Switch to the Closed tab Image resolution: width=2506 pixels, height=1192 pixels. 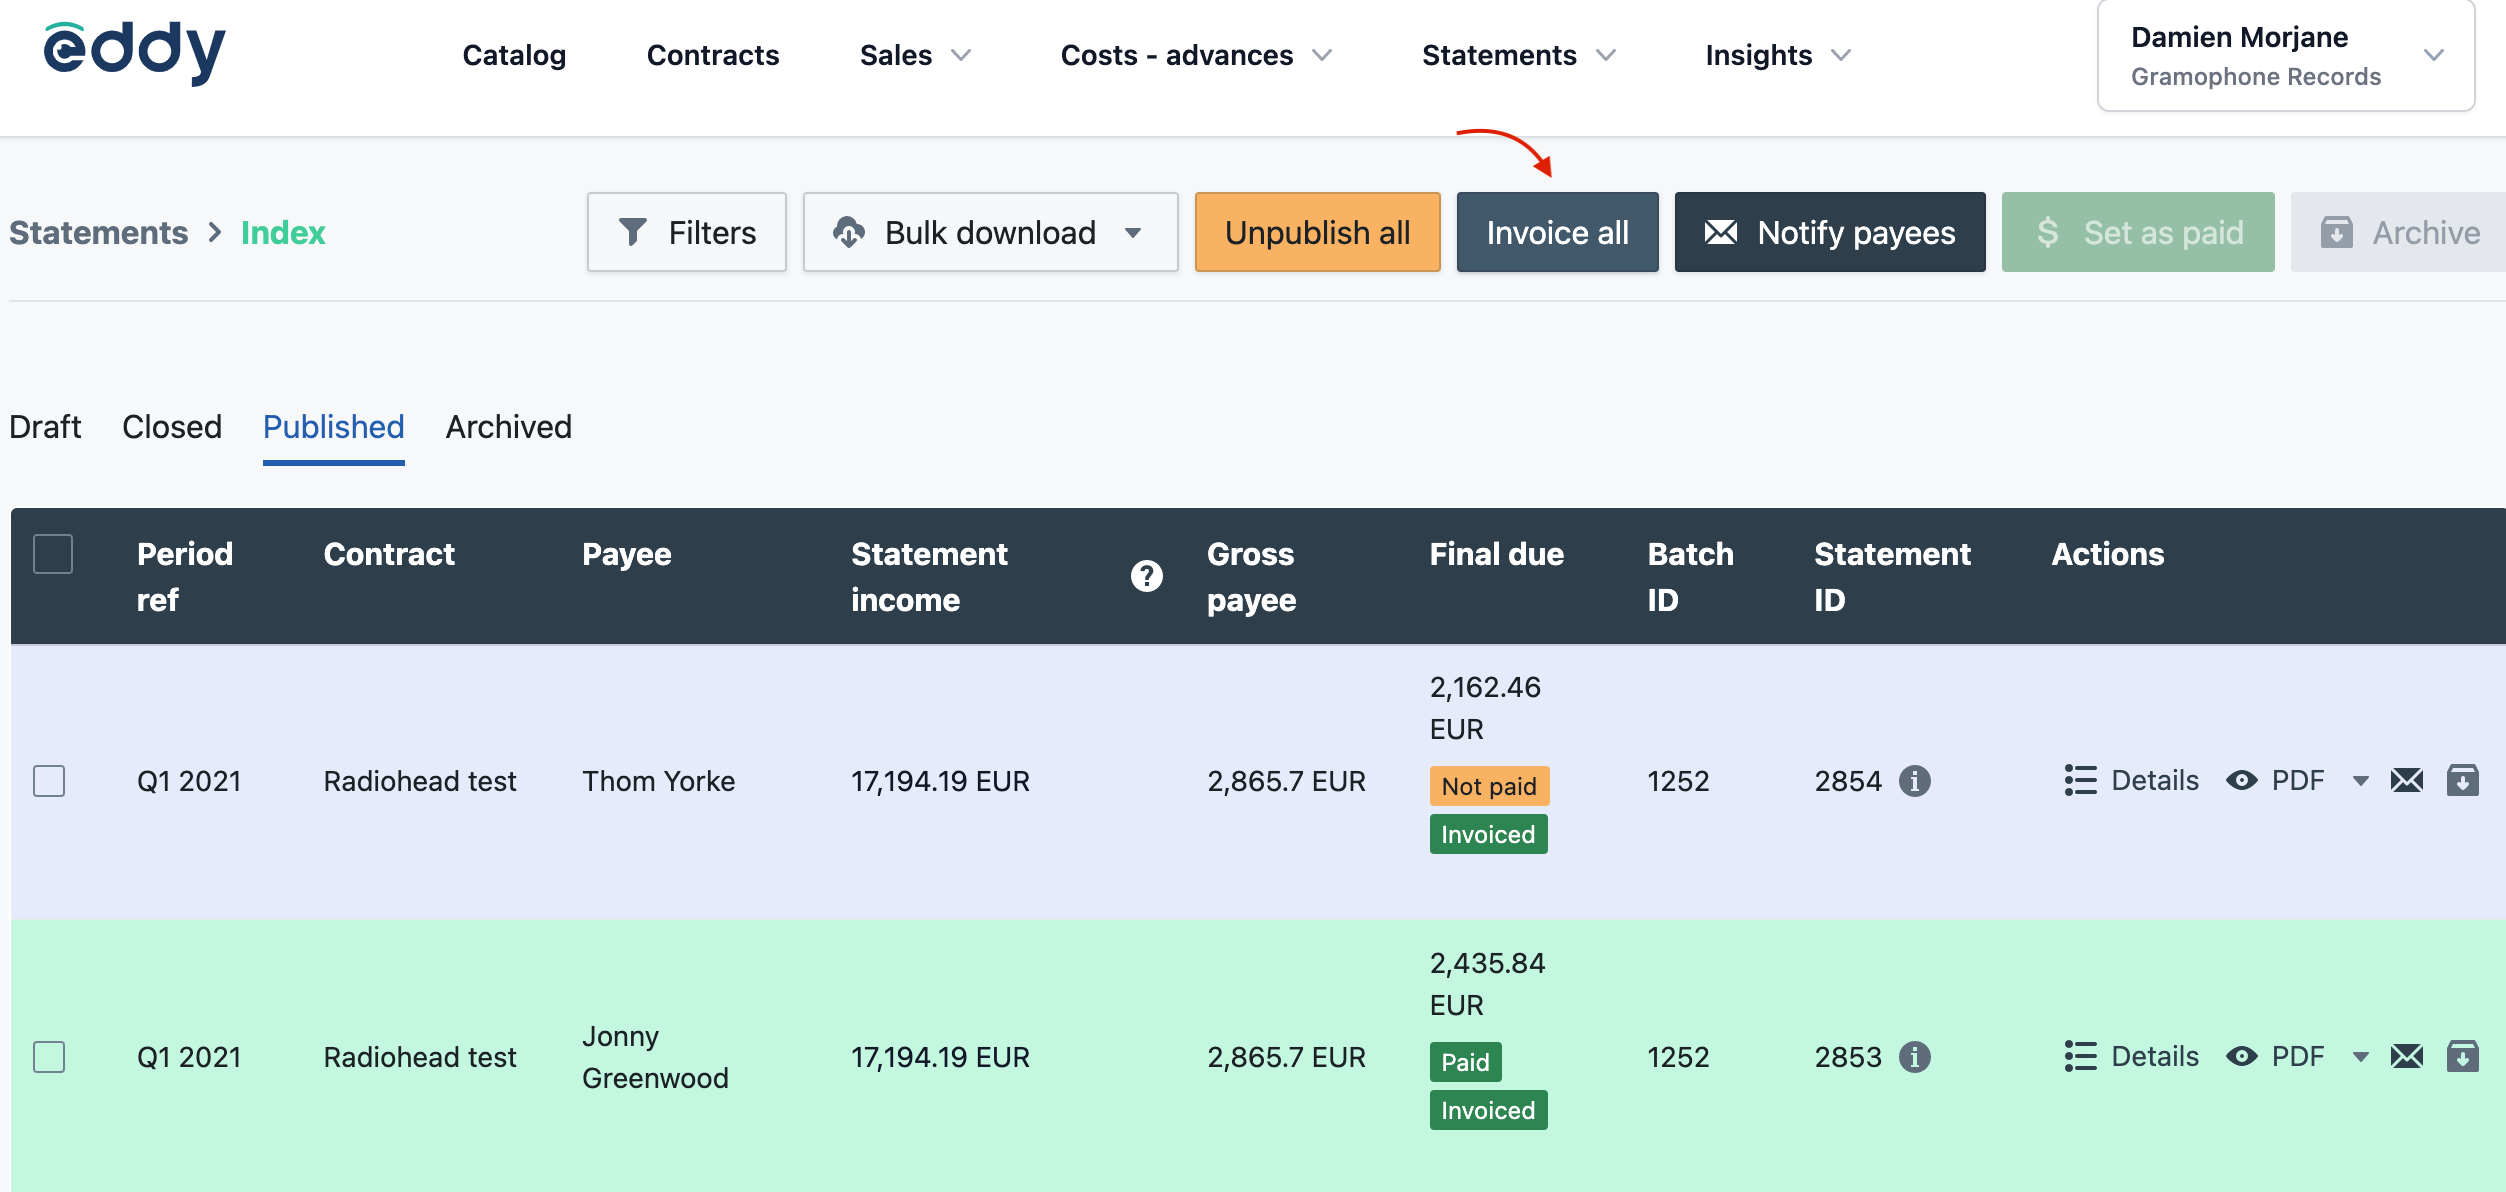click(172, 427)
